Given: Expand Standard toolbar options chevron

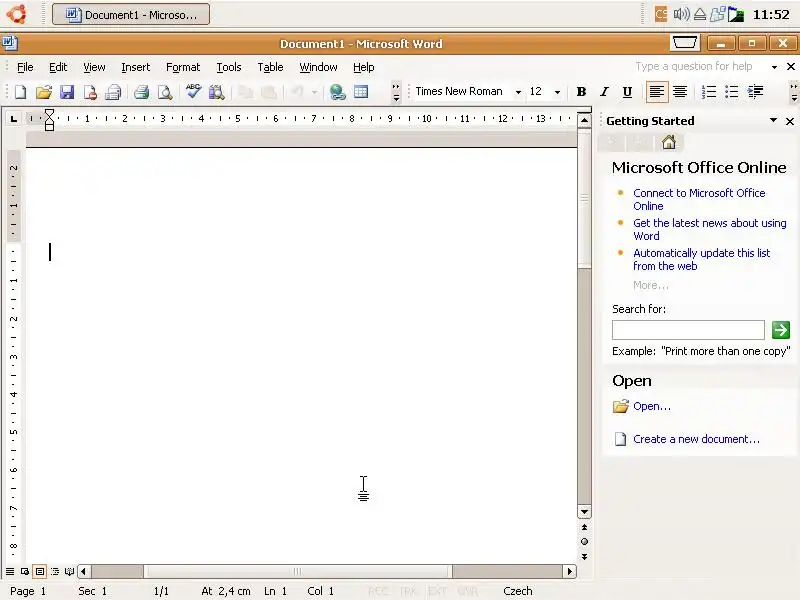Looking at the screenshot, I should (x=396, y=92).
